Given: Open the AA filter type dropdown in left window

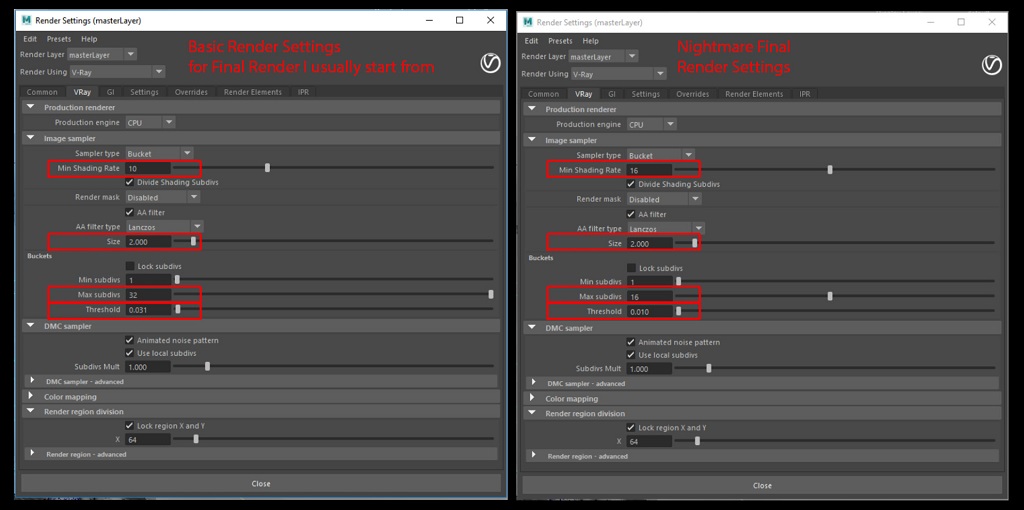Looking at the screenshot, I should [164, 227].
